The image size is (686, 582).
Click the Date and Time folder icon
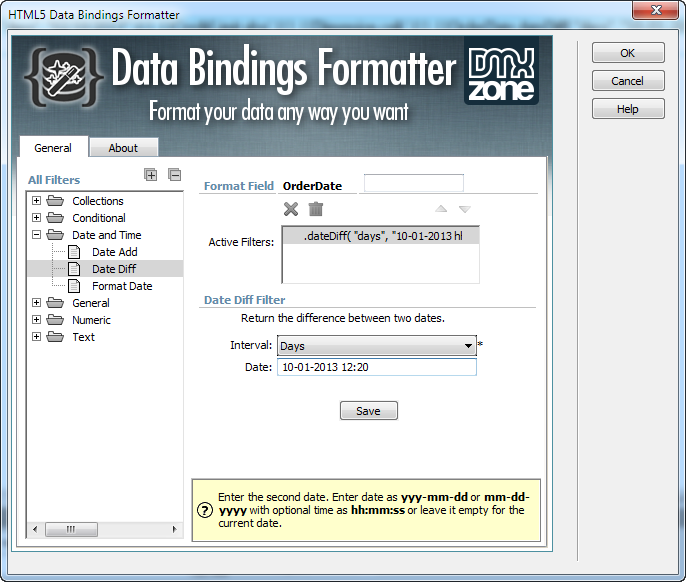point(55,235)
